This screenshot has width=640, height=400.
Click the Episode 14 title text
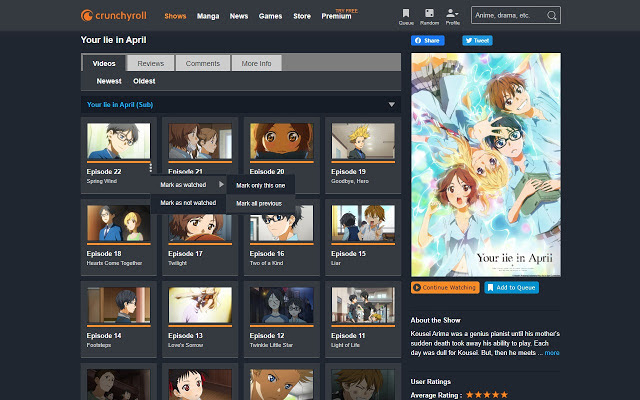click(104, 336)
